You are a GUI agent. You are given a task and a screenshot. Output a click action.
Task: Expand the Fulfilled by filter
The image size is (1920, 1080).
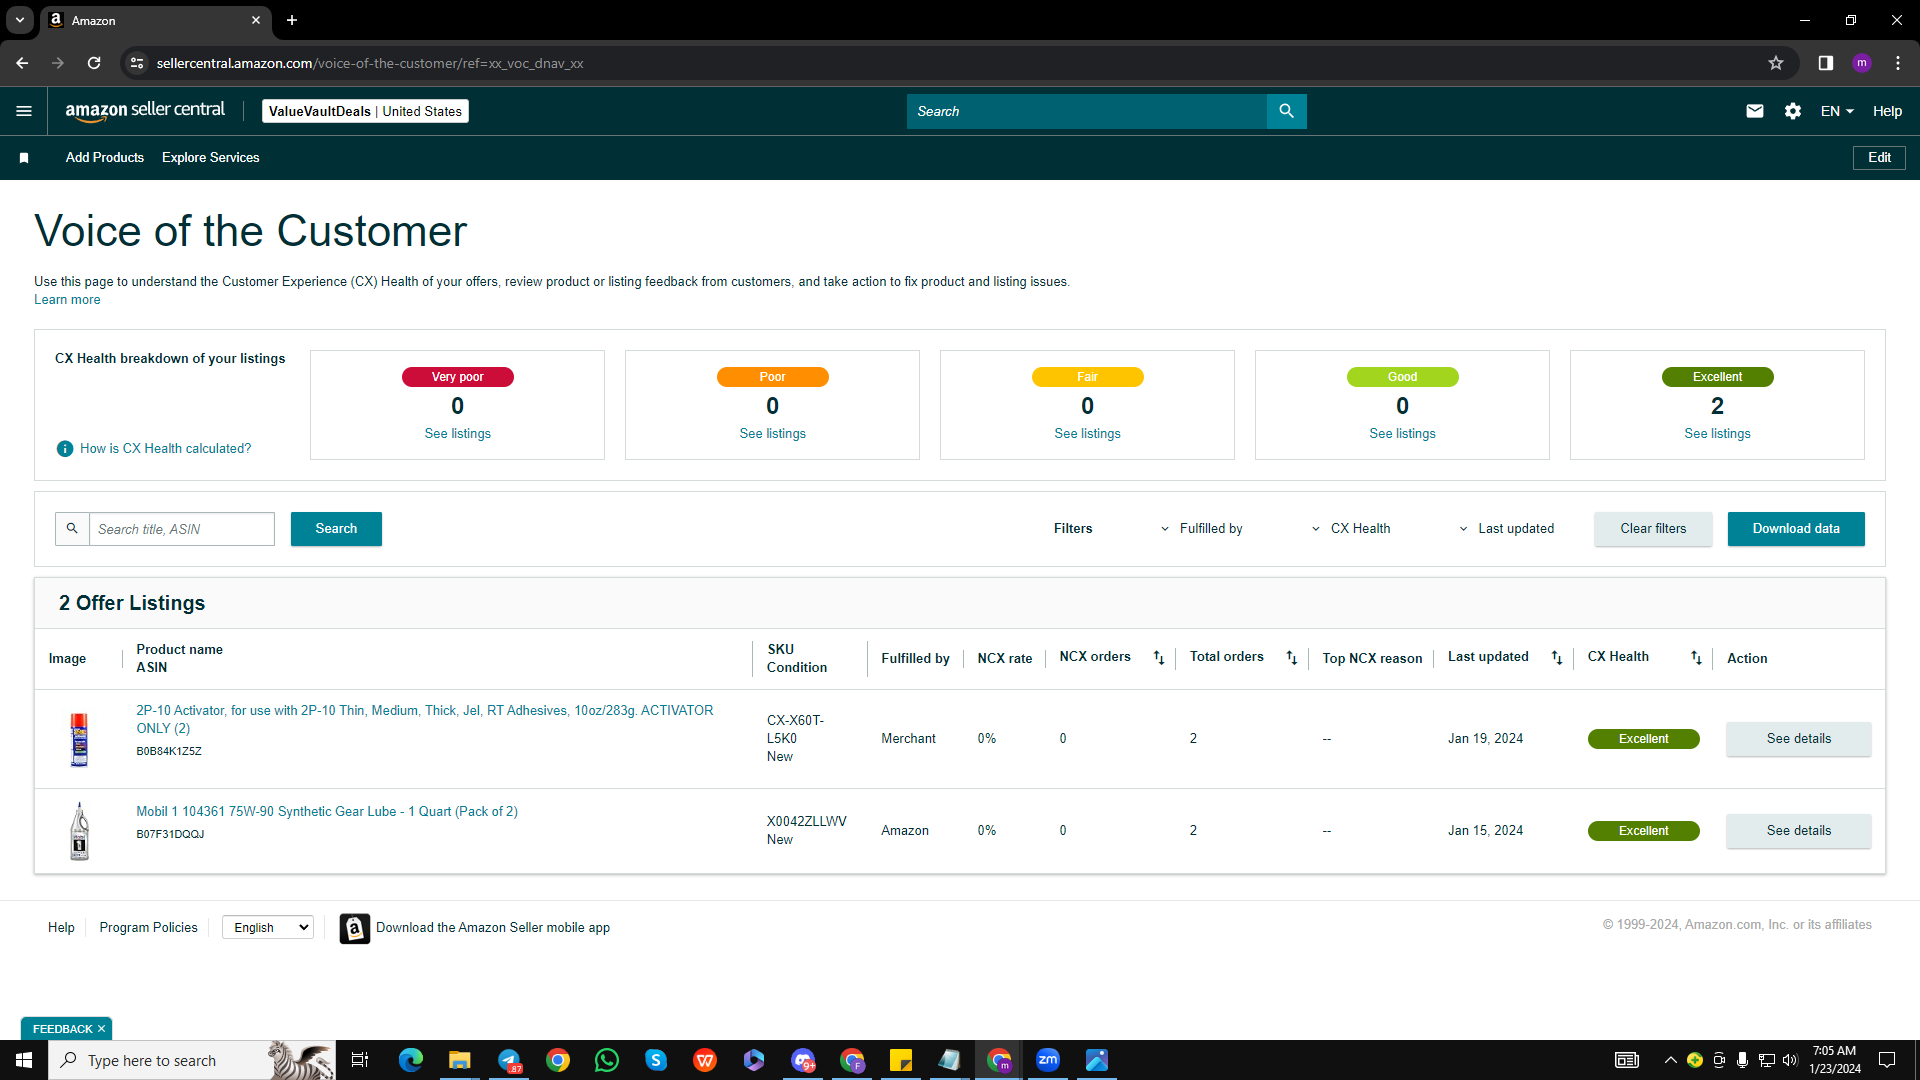tap(1201, 529)
